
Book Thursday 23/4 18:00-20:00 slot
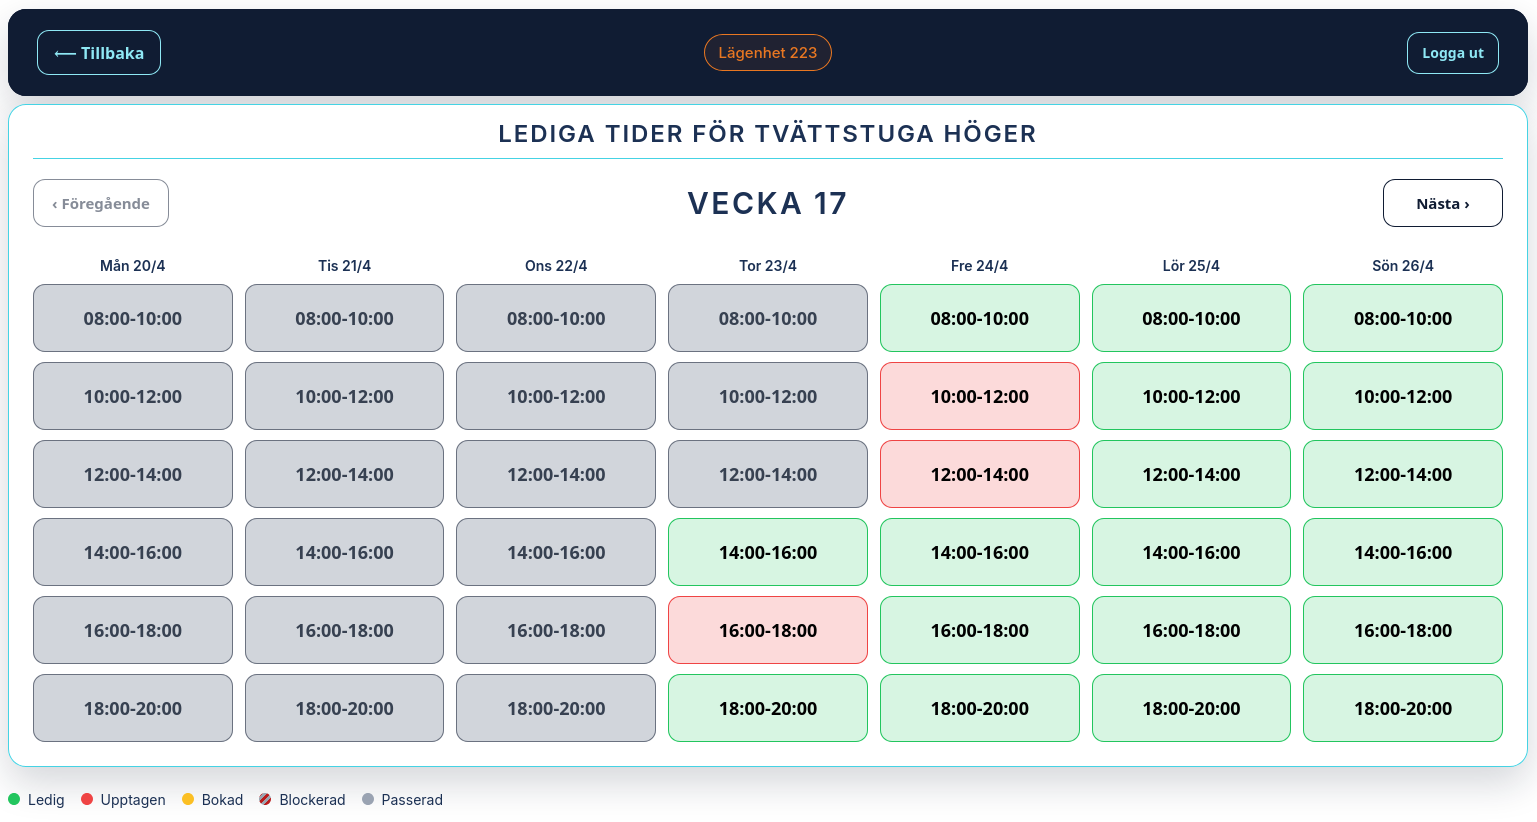coord(767,708)
